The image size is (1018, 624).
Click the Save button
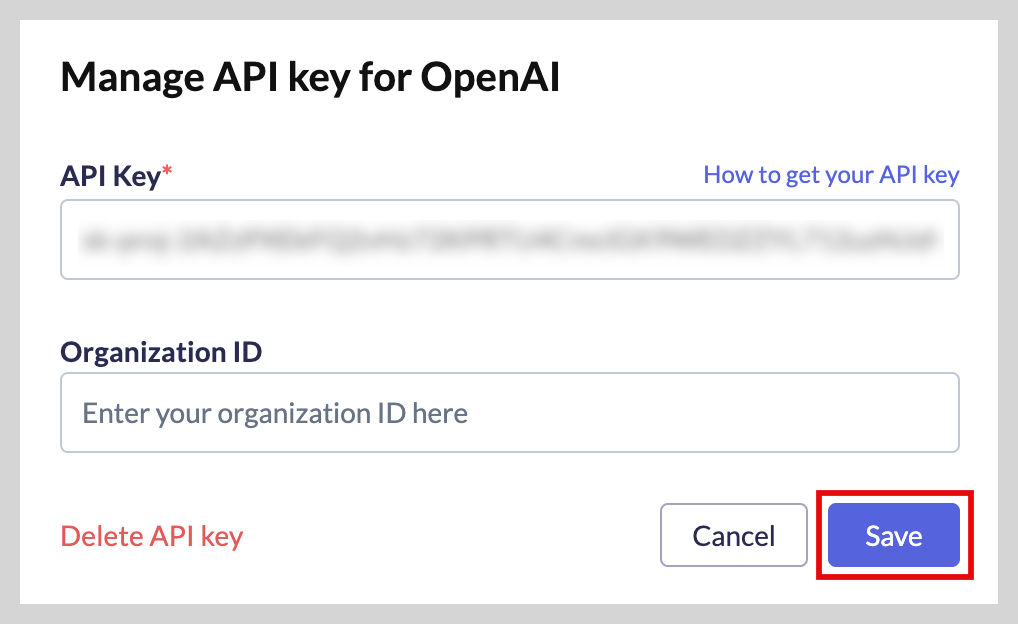(x=893, y=535)
